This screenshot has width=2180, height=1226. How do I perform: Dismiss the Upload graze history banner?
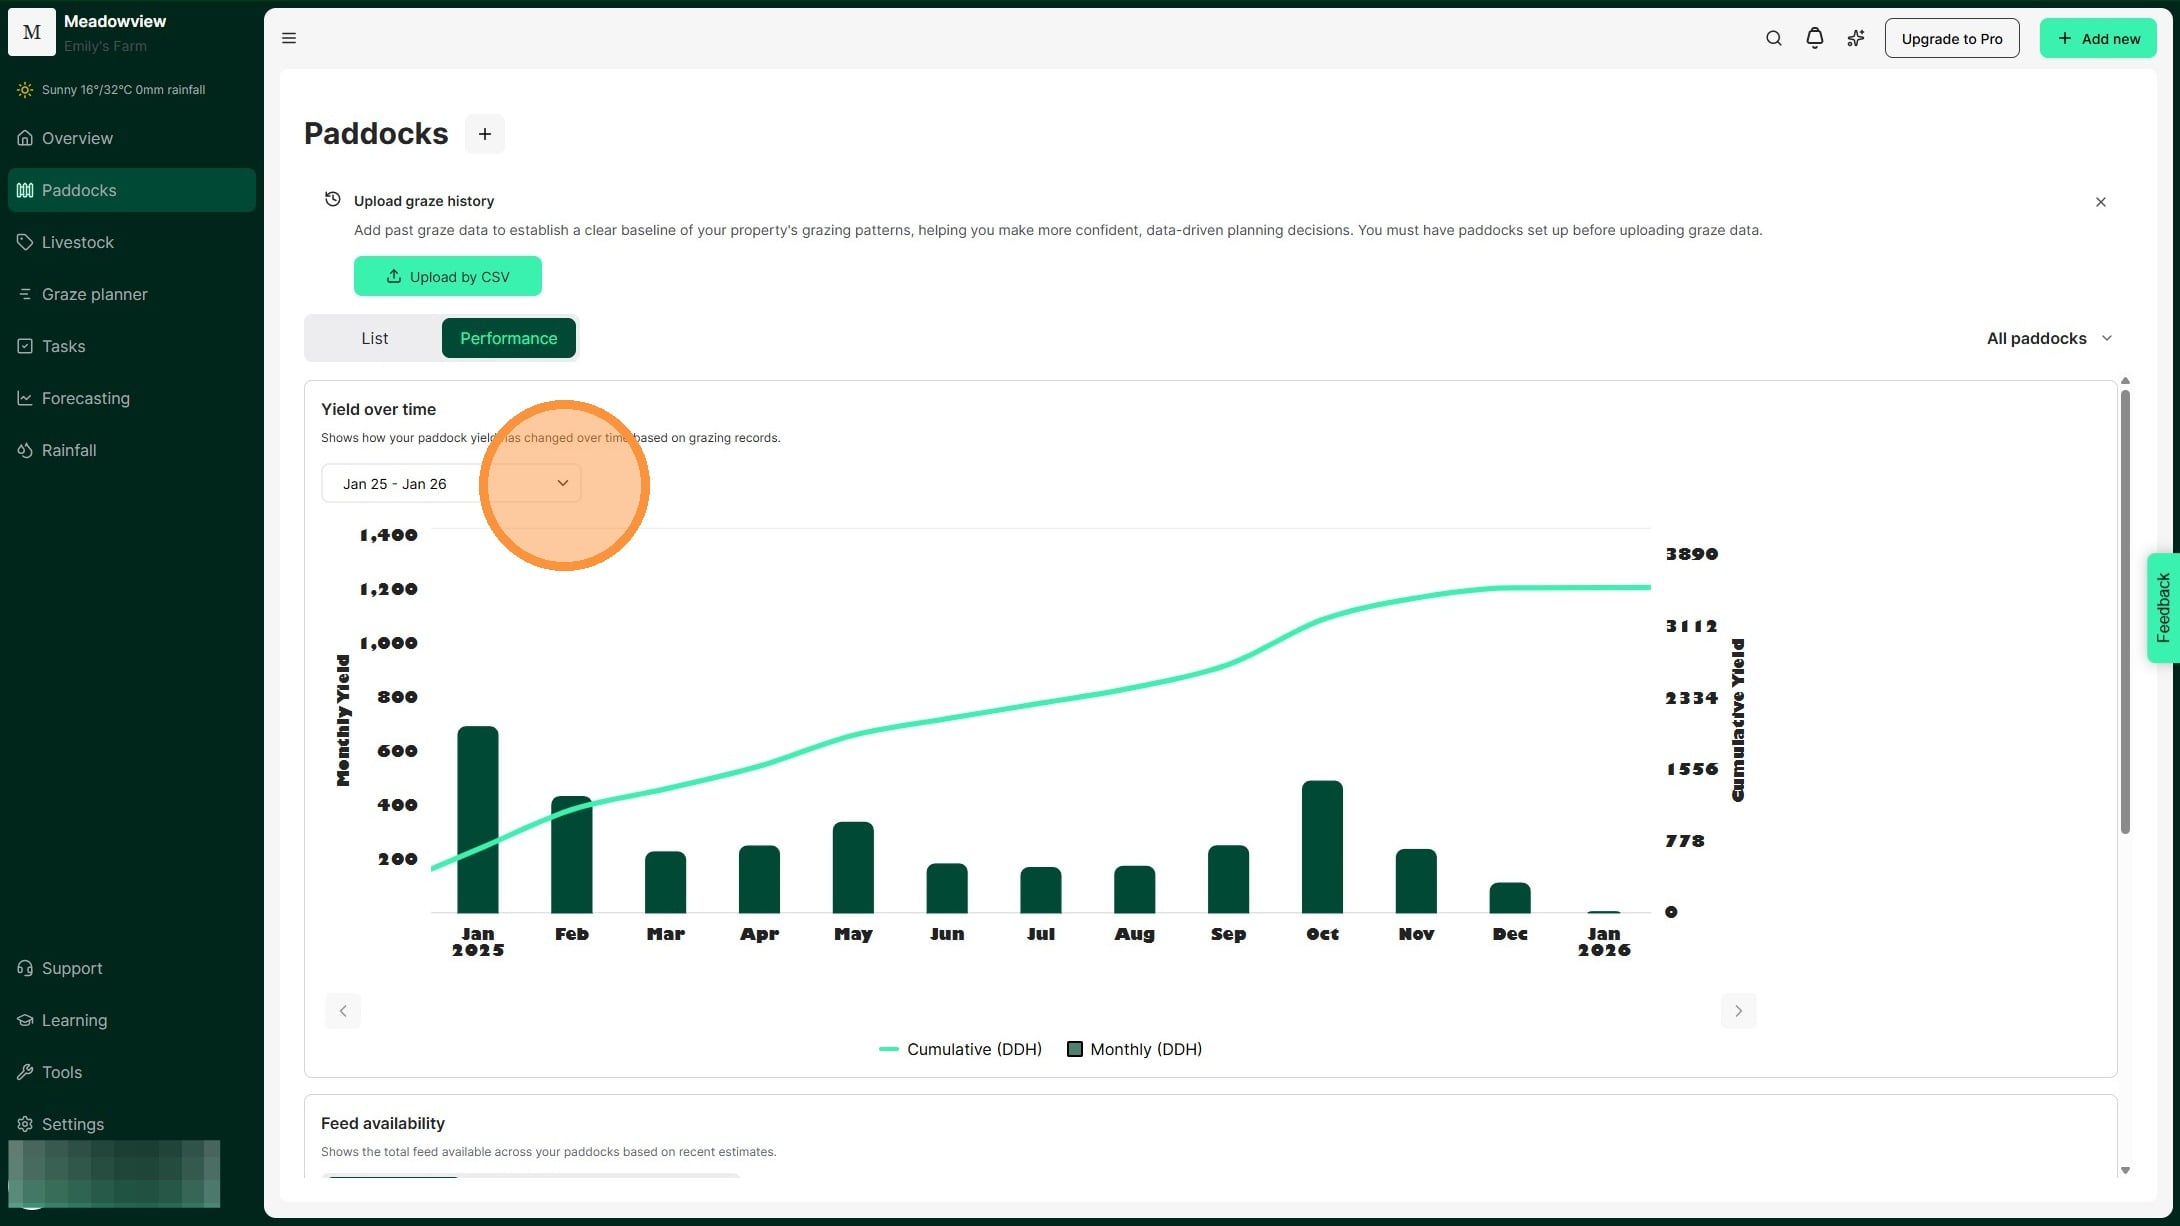click(x=2100, y=202)
